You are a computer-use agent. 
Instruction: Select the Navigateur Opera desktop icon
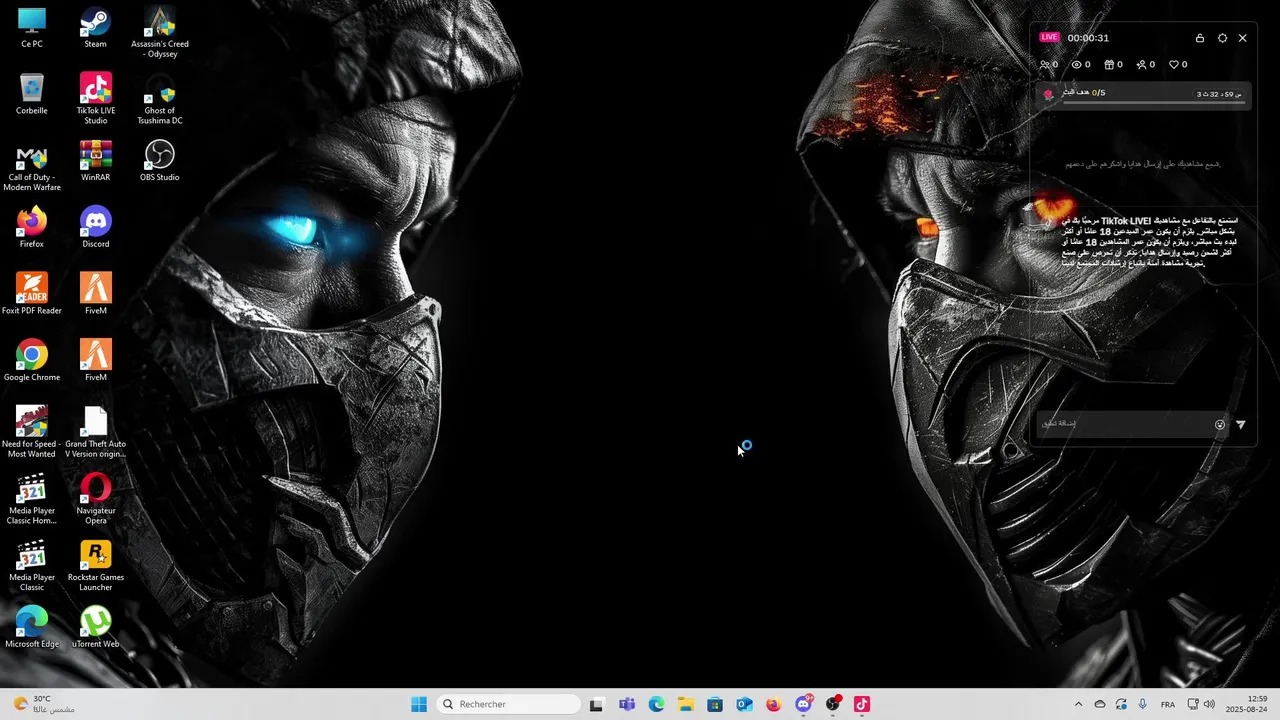(x=95, y=499)
